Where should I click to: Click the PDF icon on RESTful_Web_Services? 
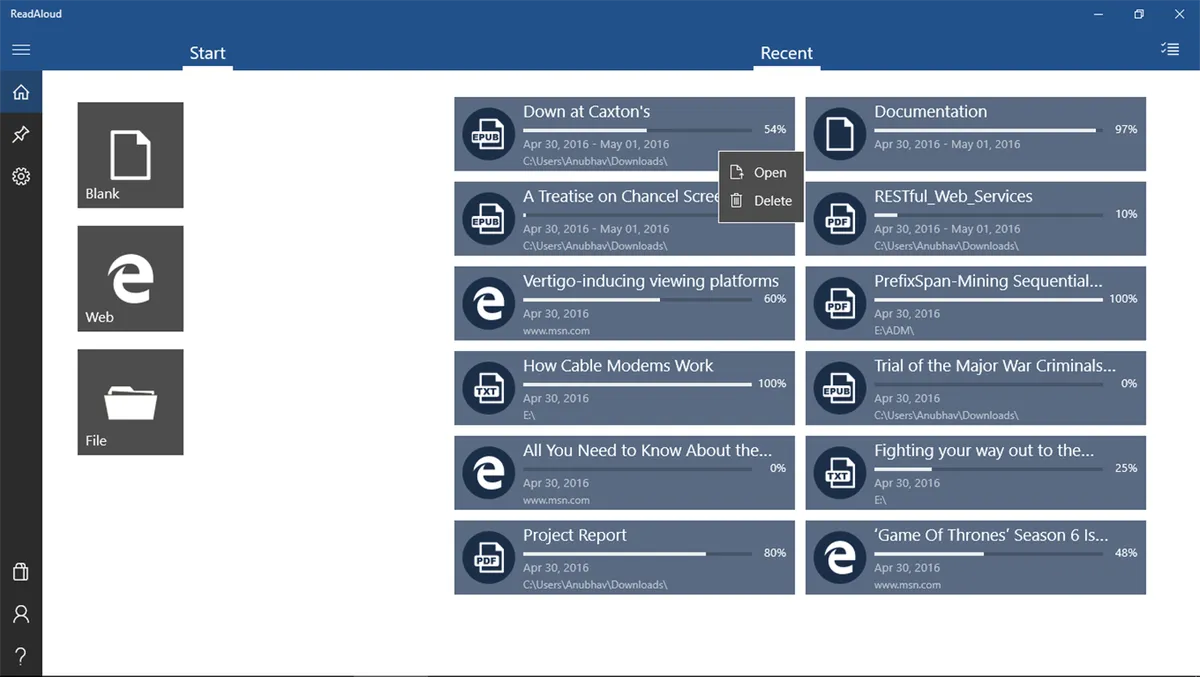click(839, 218)
